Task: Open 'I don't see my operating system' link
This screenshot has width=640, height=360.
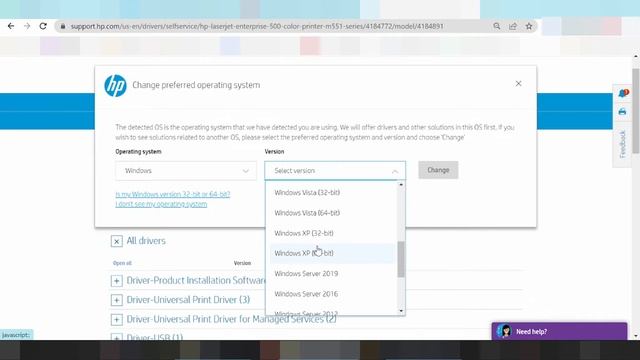Action: [x=161, y=204]
